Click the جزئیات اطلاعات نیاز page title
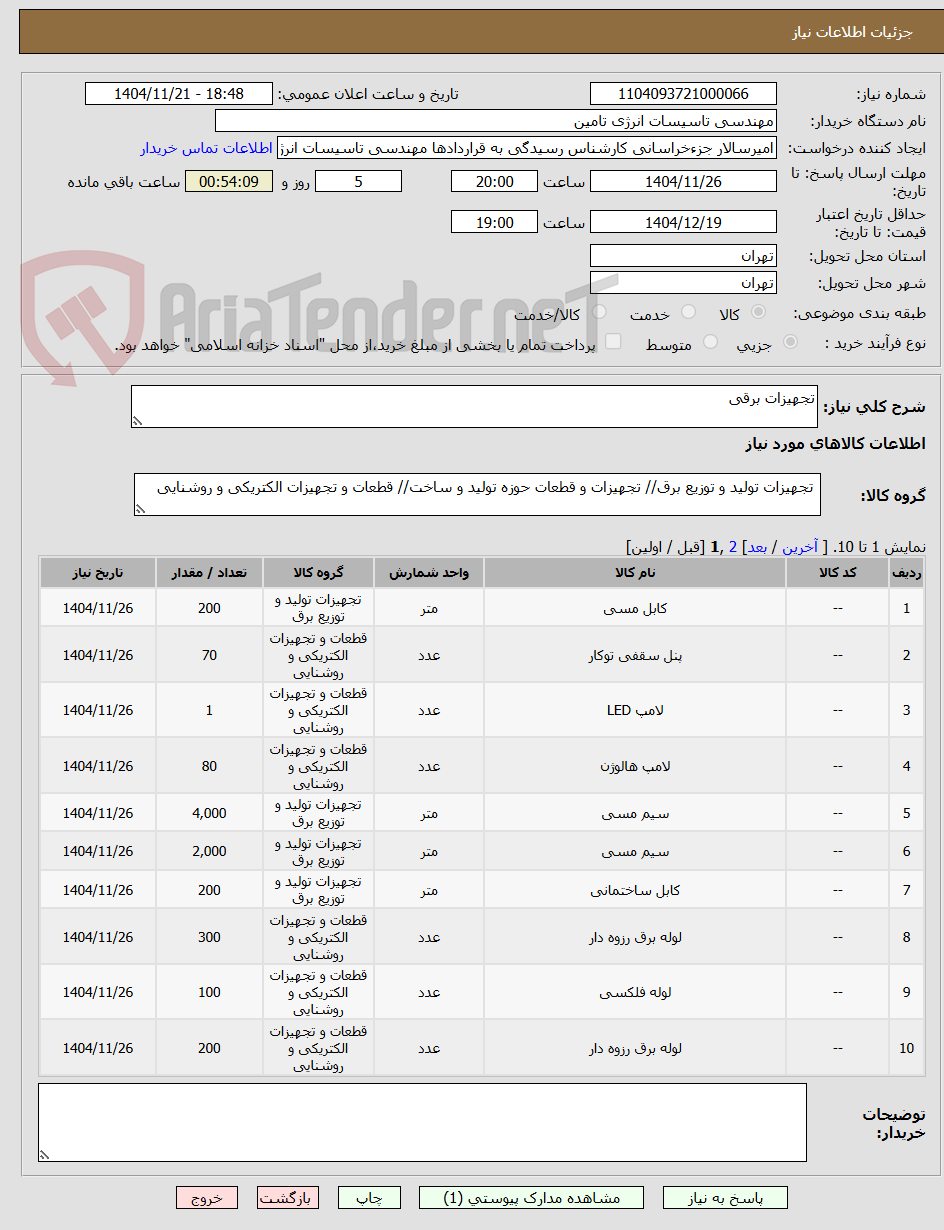This screenshot has height=1230, width=944. pos(853,32)
